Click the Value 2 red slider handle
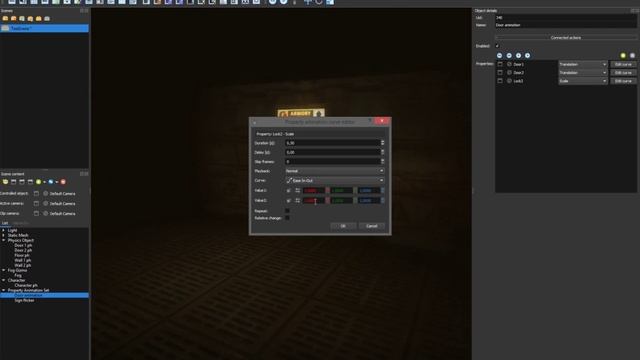This screenshot has width=640, height=360. coord(327,201)
